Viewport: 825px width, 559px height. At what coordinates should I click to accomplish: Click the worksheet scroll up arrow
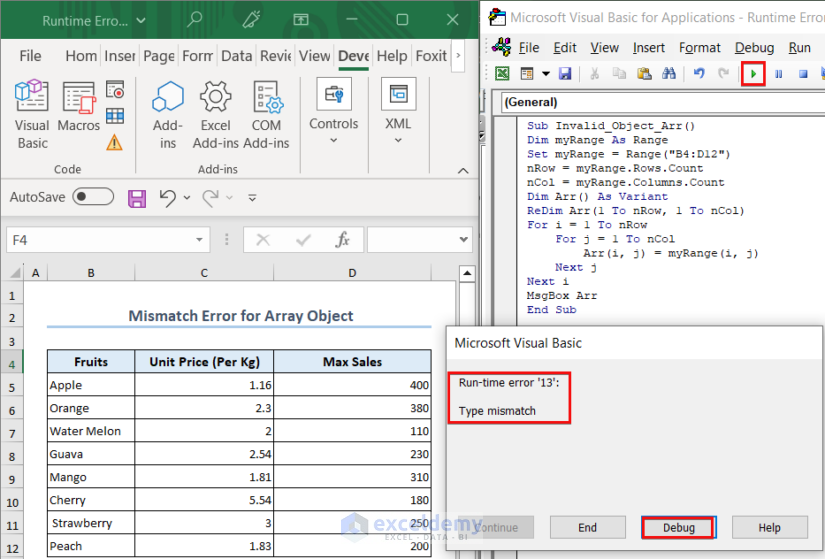click(467, 273)
